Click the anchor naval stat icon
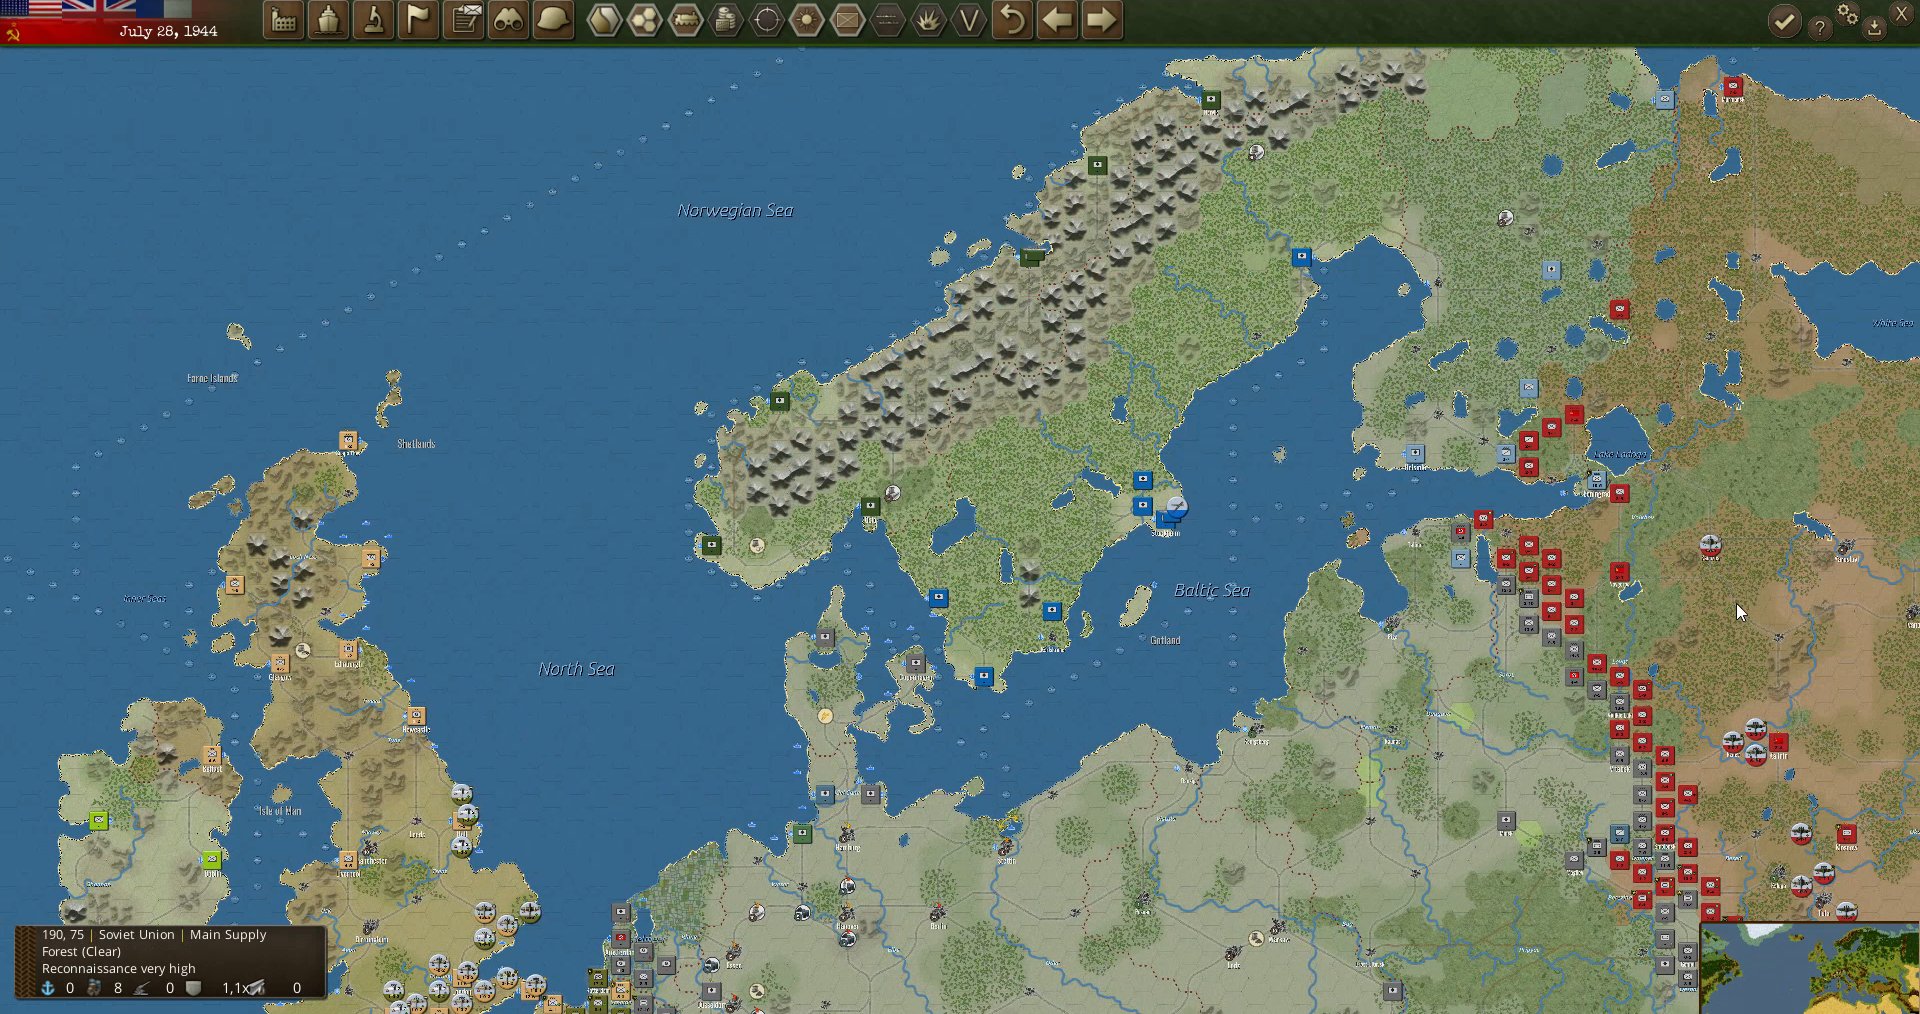The height and width of the screenshot is (1014, 1920). (47, 987)
